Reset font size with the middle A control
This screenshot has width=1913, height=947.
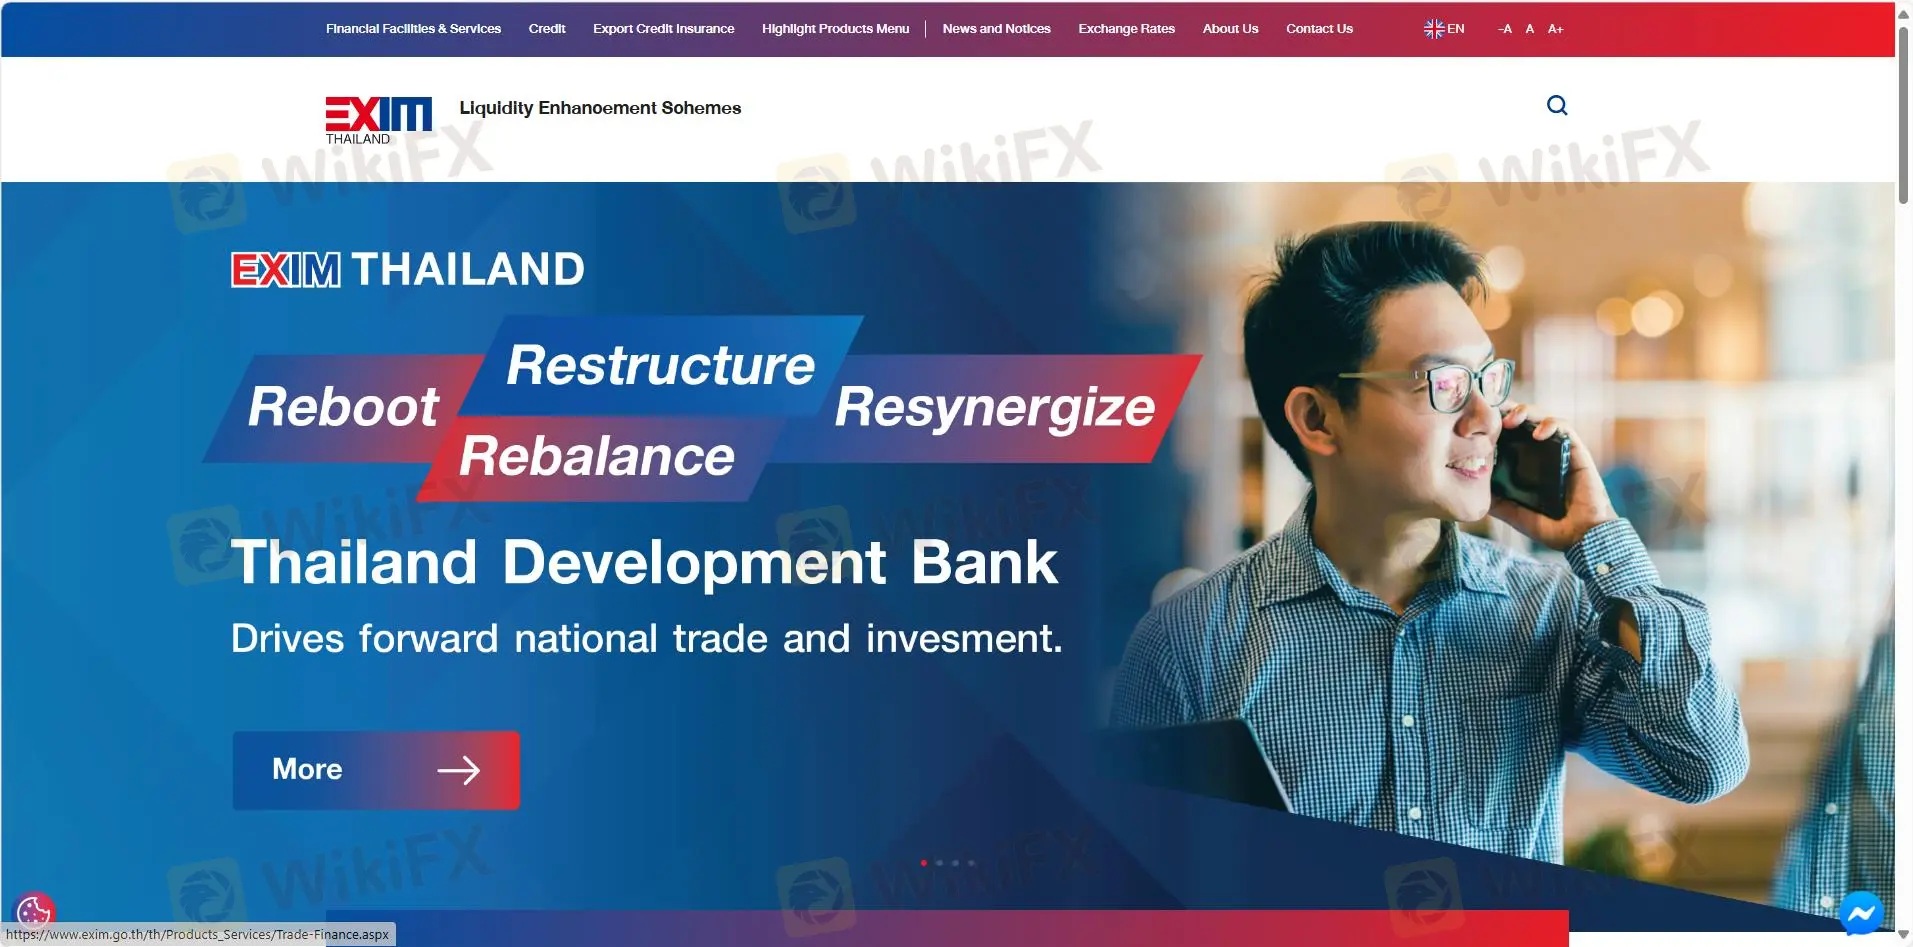tap(1529, 29)
